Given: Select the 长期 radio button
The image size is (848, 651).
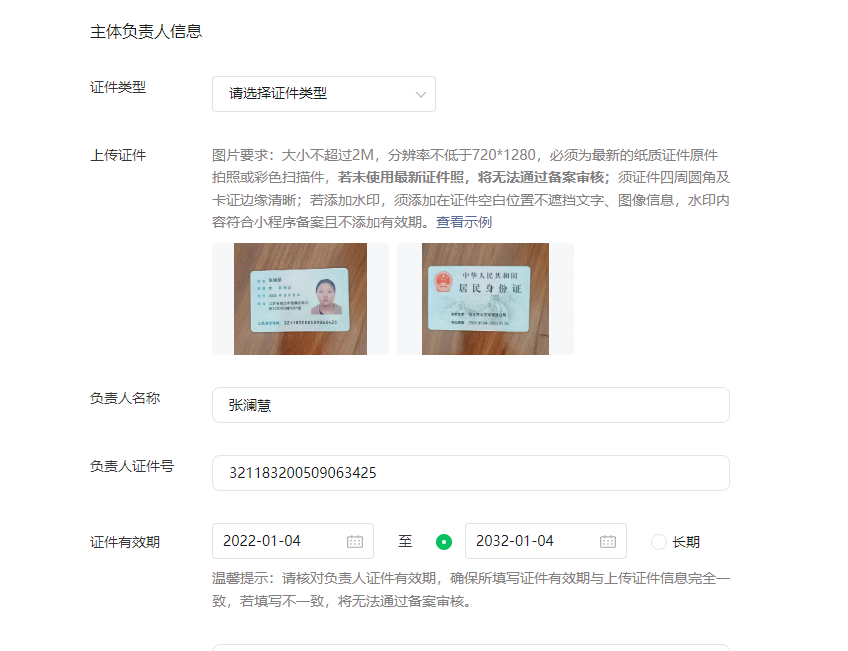Looking at the screenshot, I should coord(659,542).
